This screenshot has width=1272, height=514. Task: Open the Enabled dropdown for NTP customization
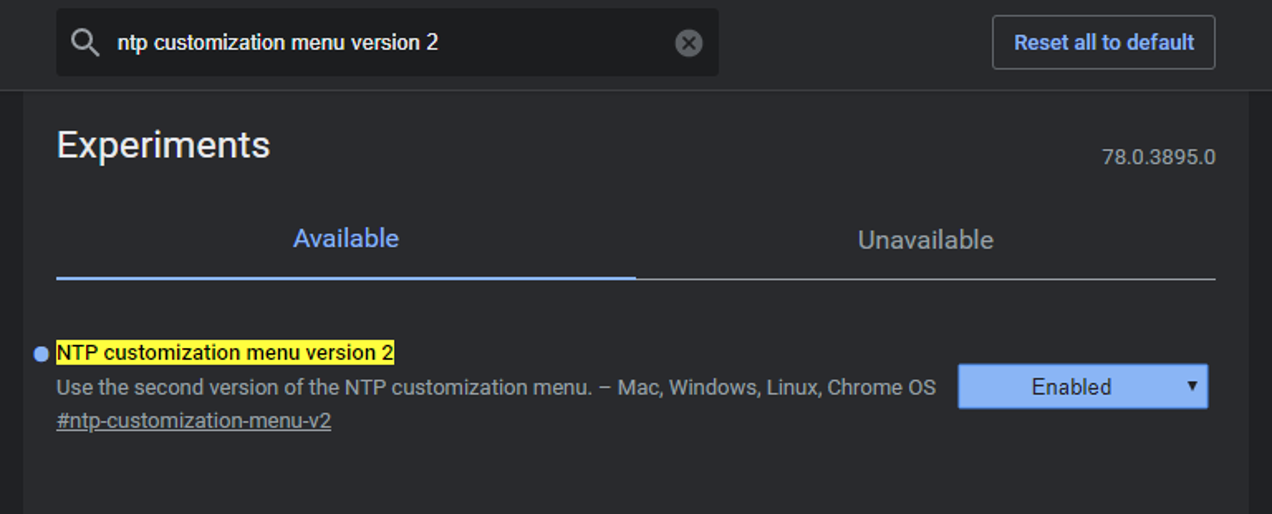tap(1083, 386)
